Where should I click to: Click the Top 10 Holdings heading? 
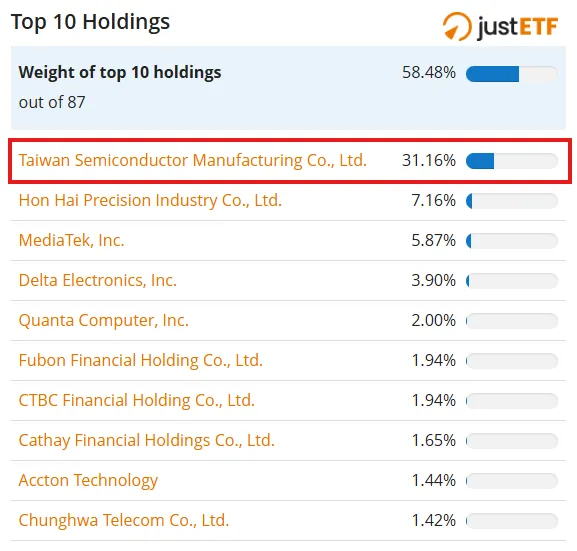[x=91, y=22]
